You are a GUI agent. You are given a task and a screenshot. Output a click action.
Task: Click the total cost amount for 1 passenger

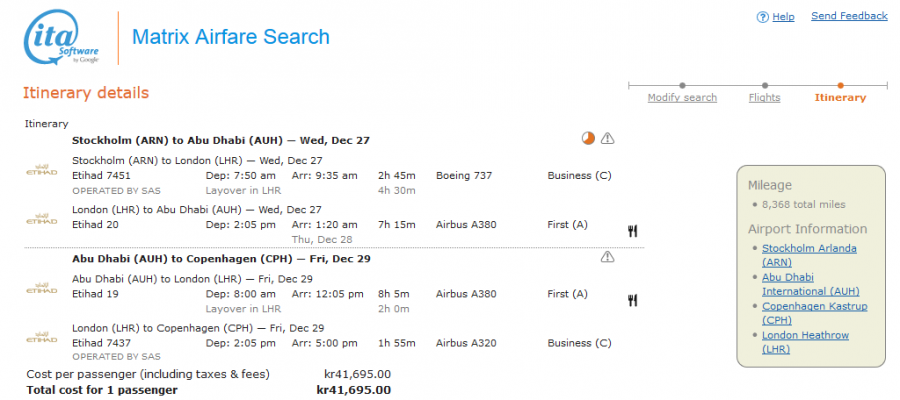click(x=353, y=389)
